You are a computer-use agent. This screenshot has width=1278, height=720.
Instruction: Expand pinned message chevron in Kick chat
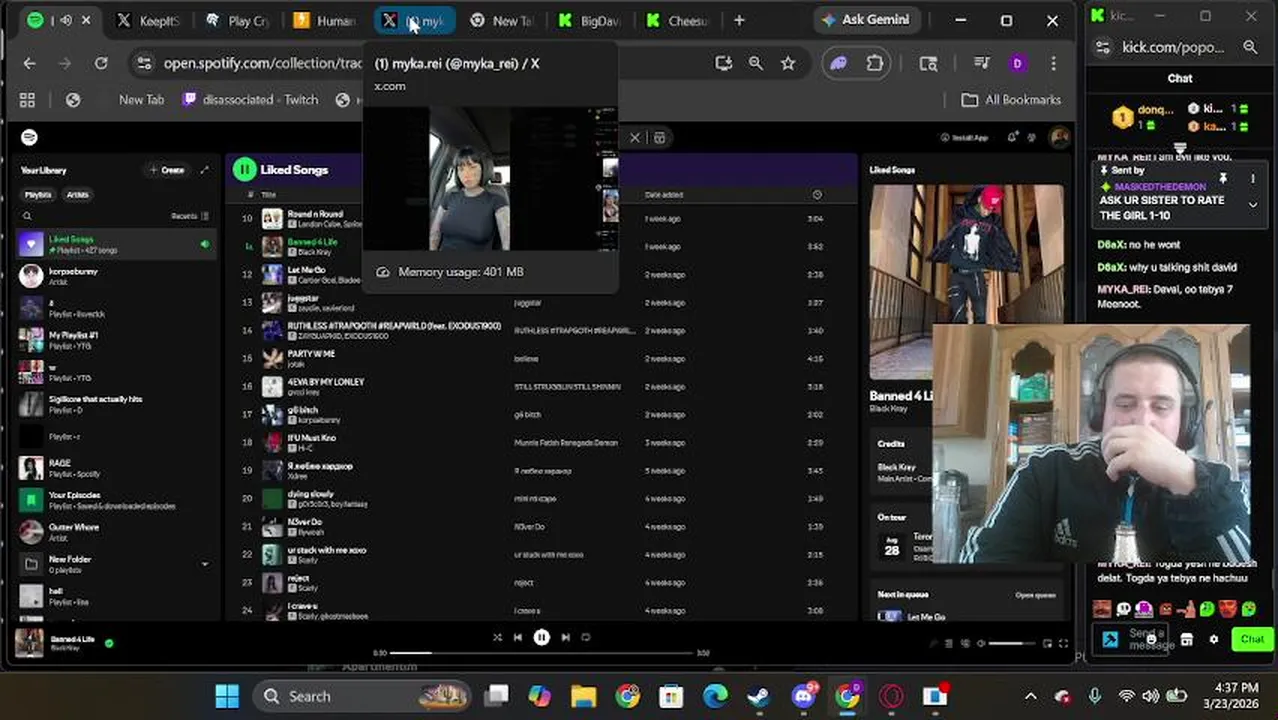coord(1252,205)
